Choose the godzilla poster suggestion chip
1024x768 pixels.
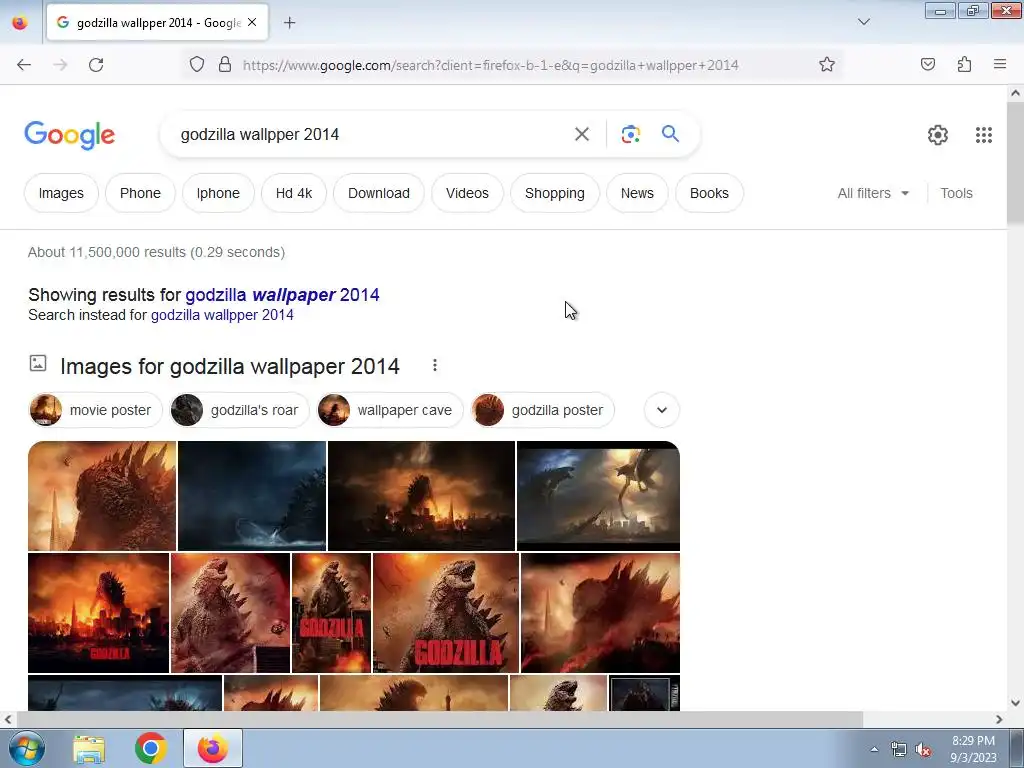[x=543, y=410]
